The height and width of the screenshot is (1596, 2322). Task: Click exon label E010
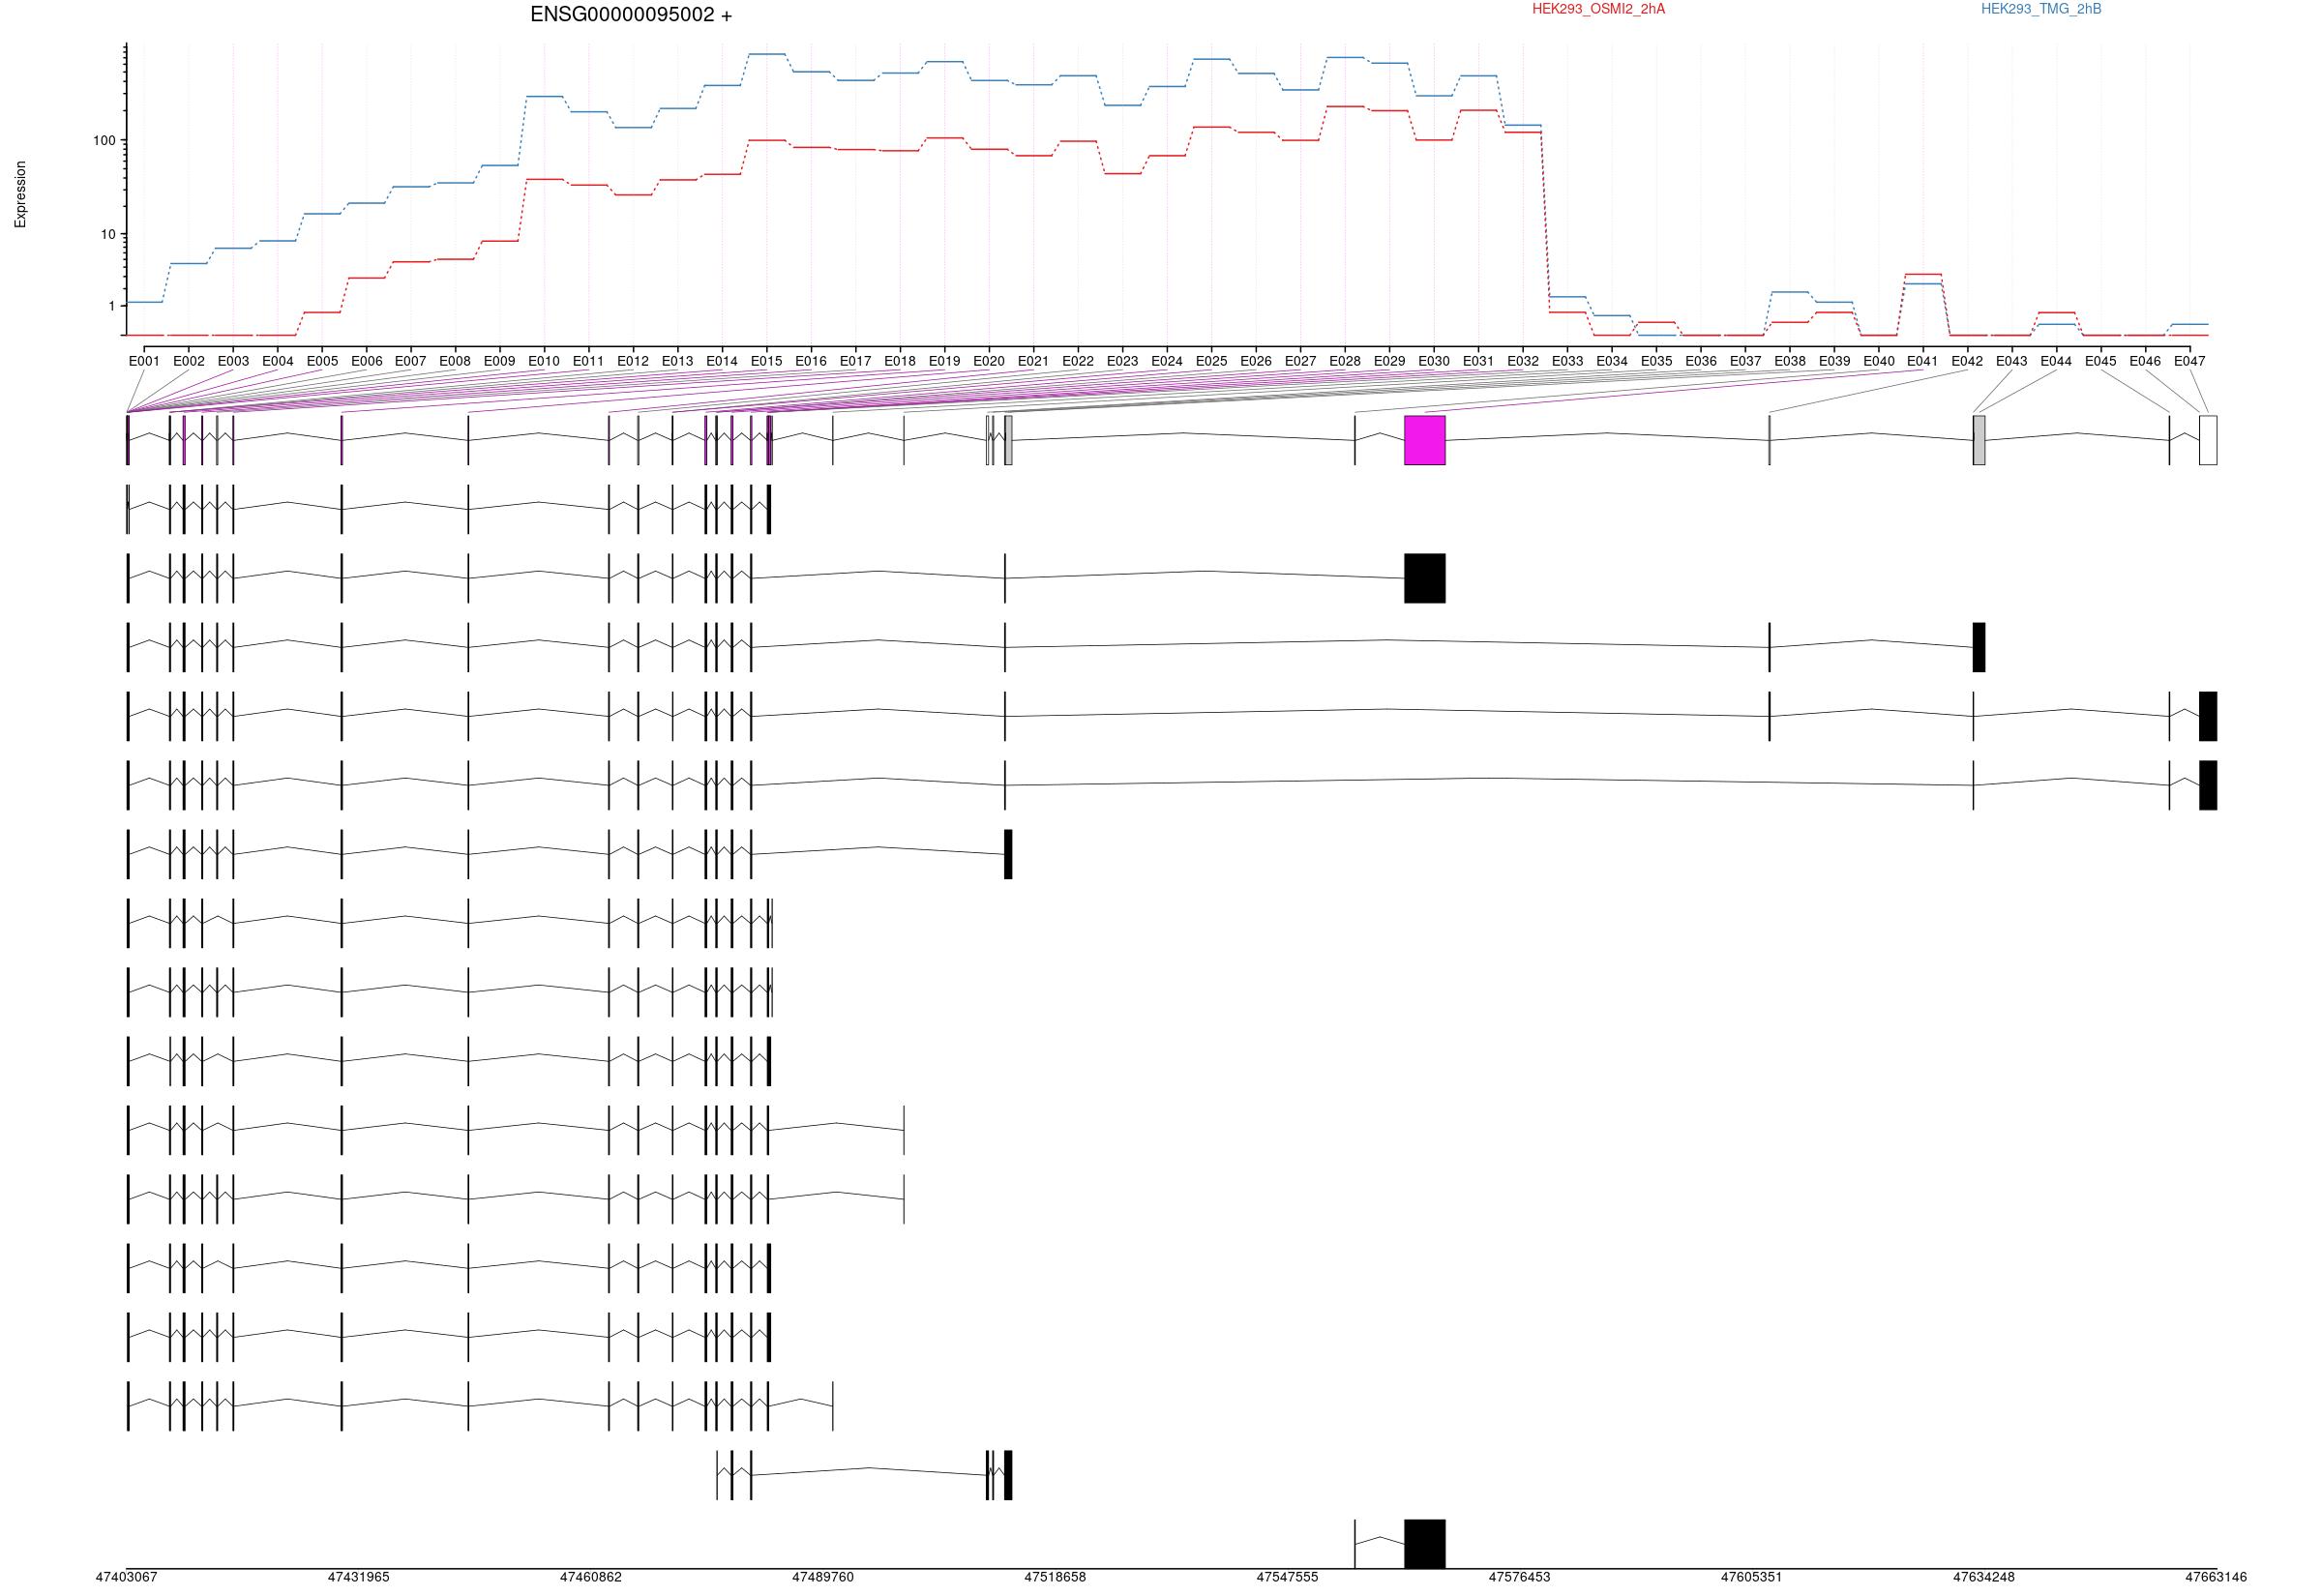point(544,361)
